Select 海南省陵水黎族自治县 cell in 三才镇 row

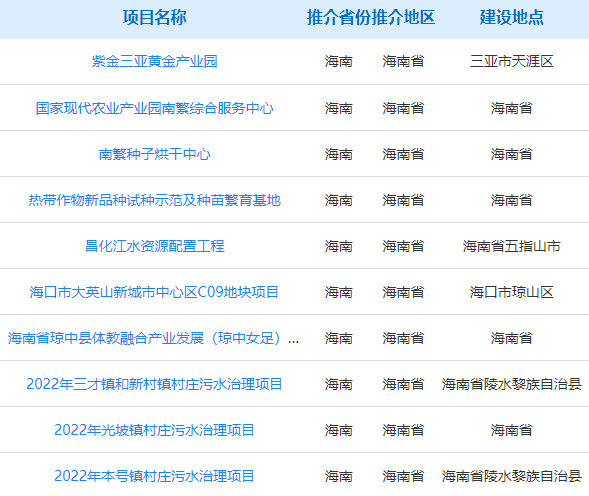[512, 384]
